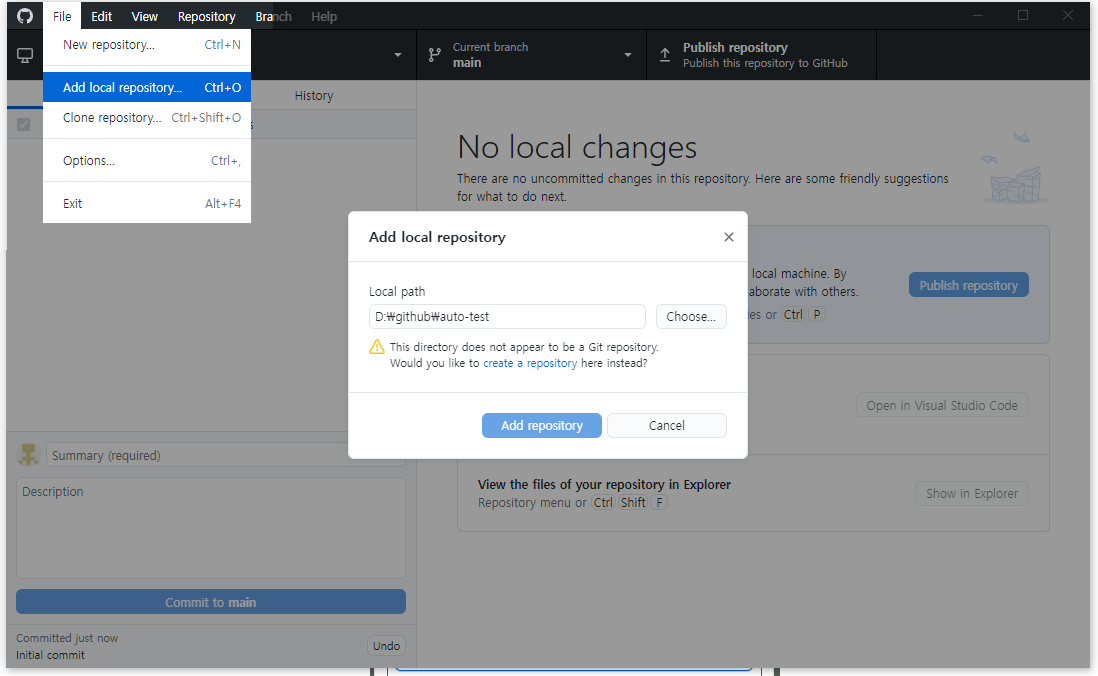Image resolution: width=1098 pixels, height=676 pixels.
Task: Follow the create a repository link
Action: 530,363
